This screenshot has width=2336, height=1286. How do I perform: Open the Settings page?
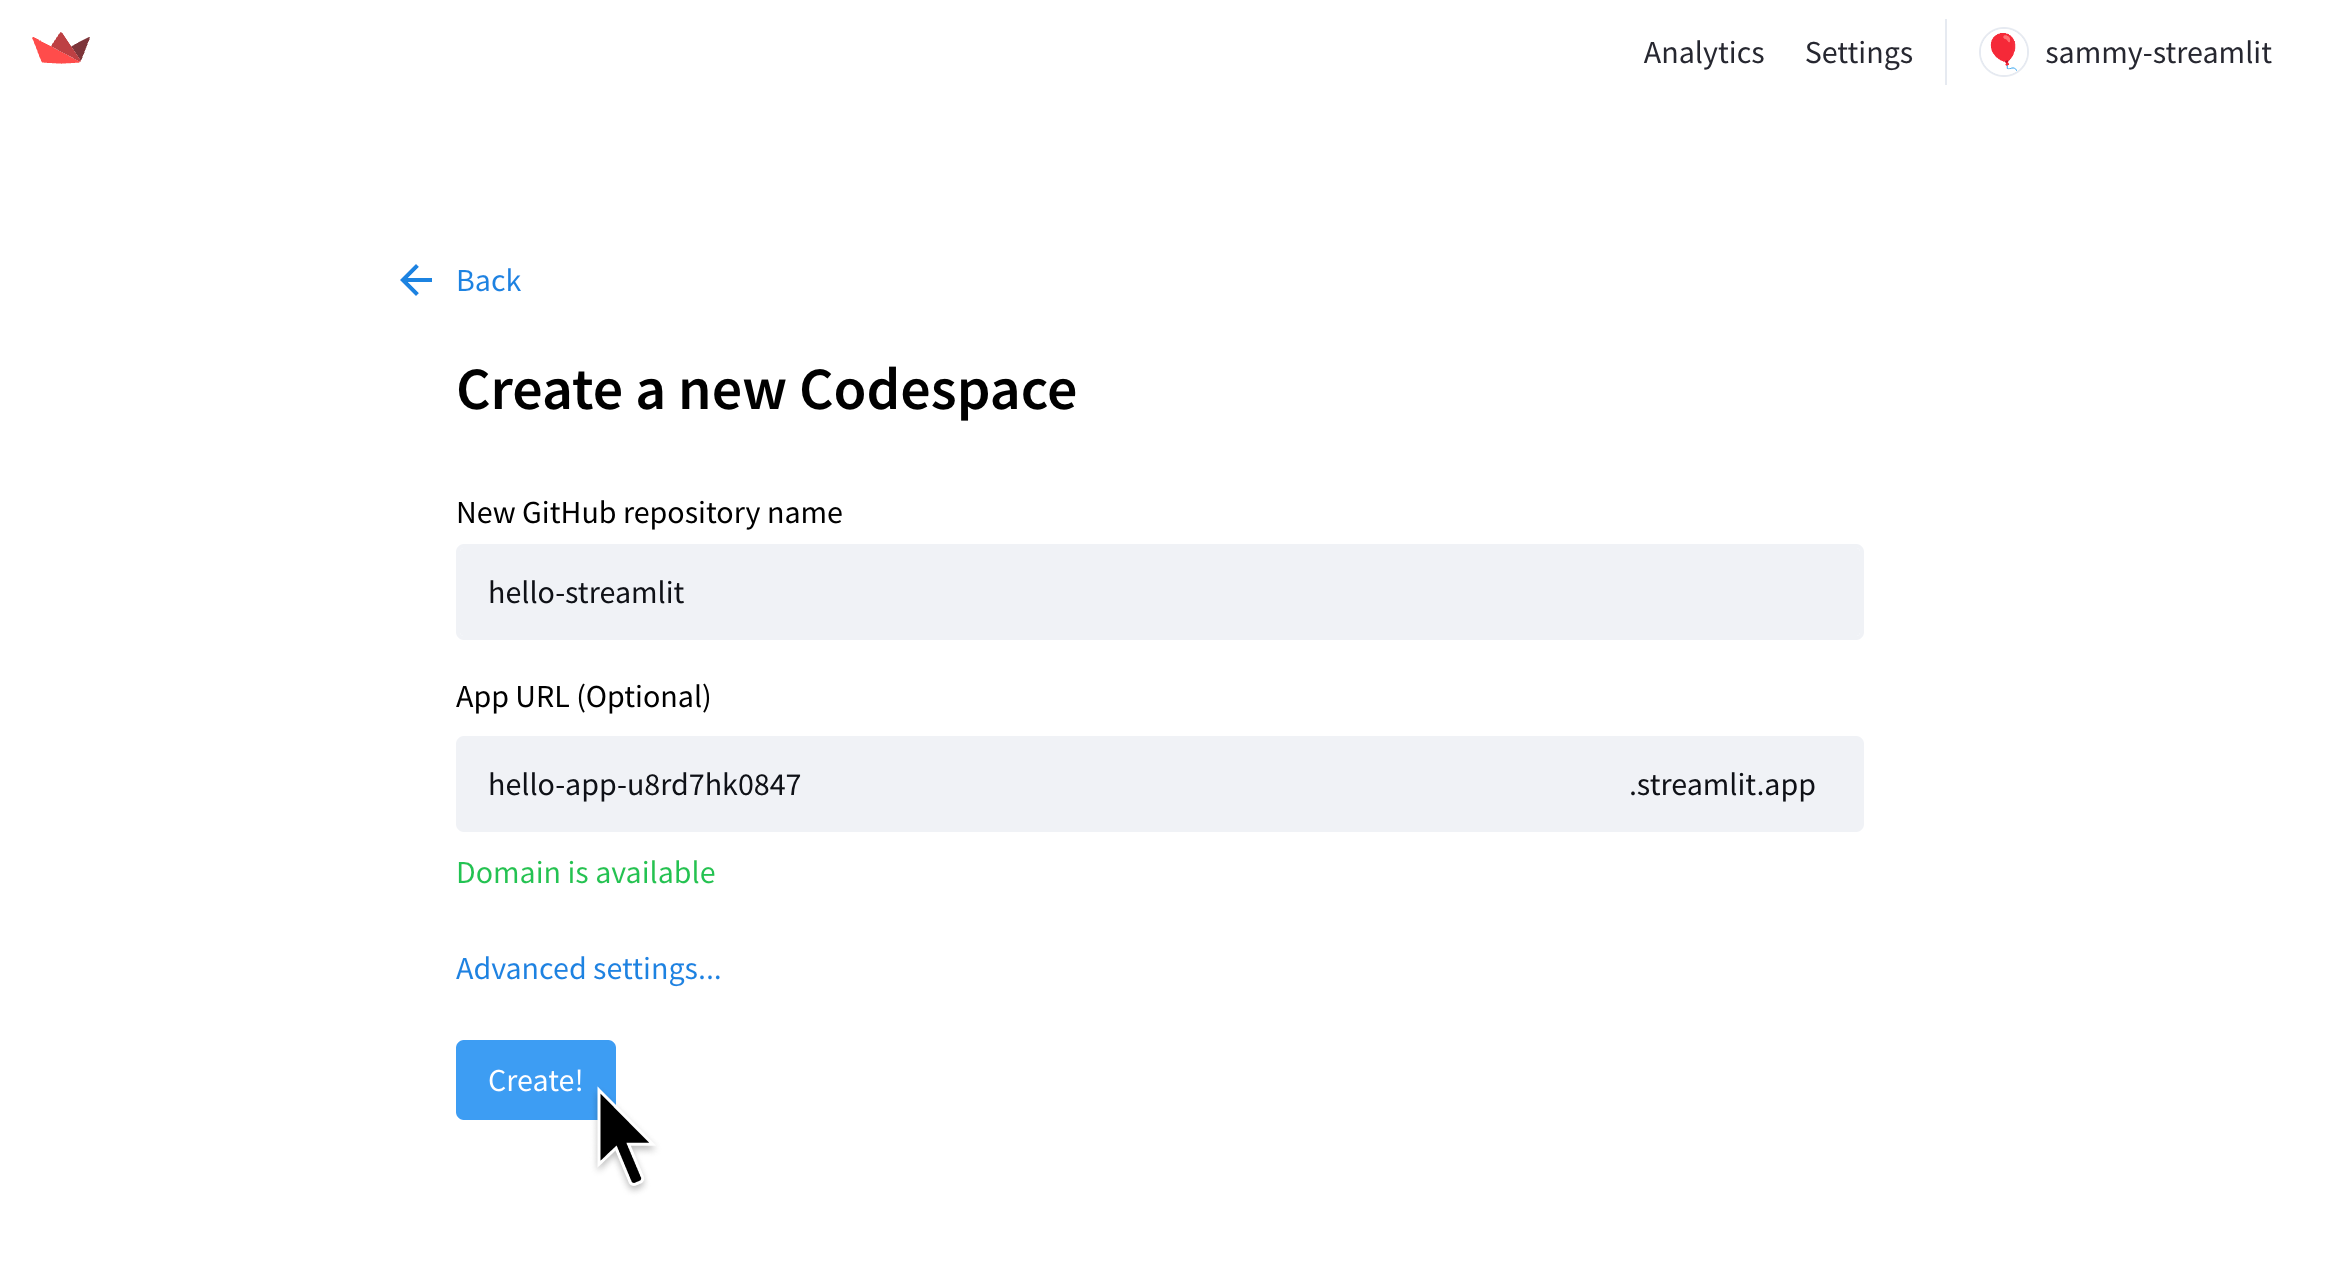1858,52
